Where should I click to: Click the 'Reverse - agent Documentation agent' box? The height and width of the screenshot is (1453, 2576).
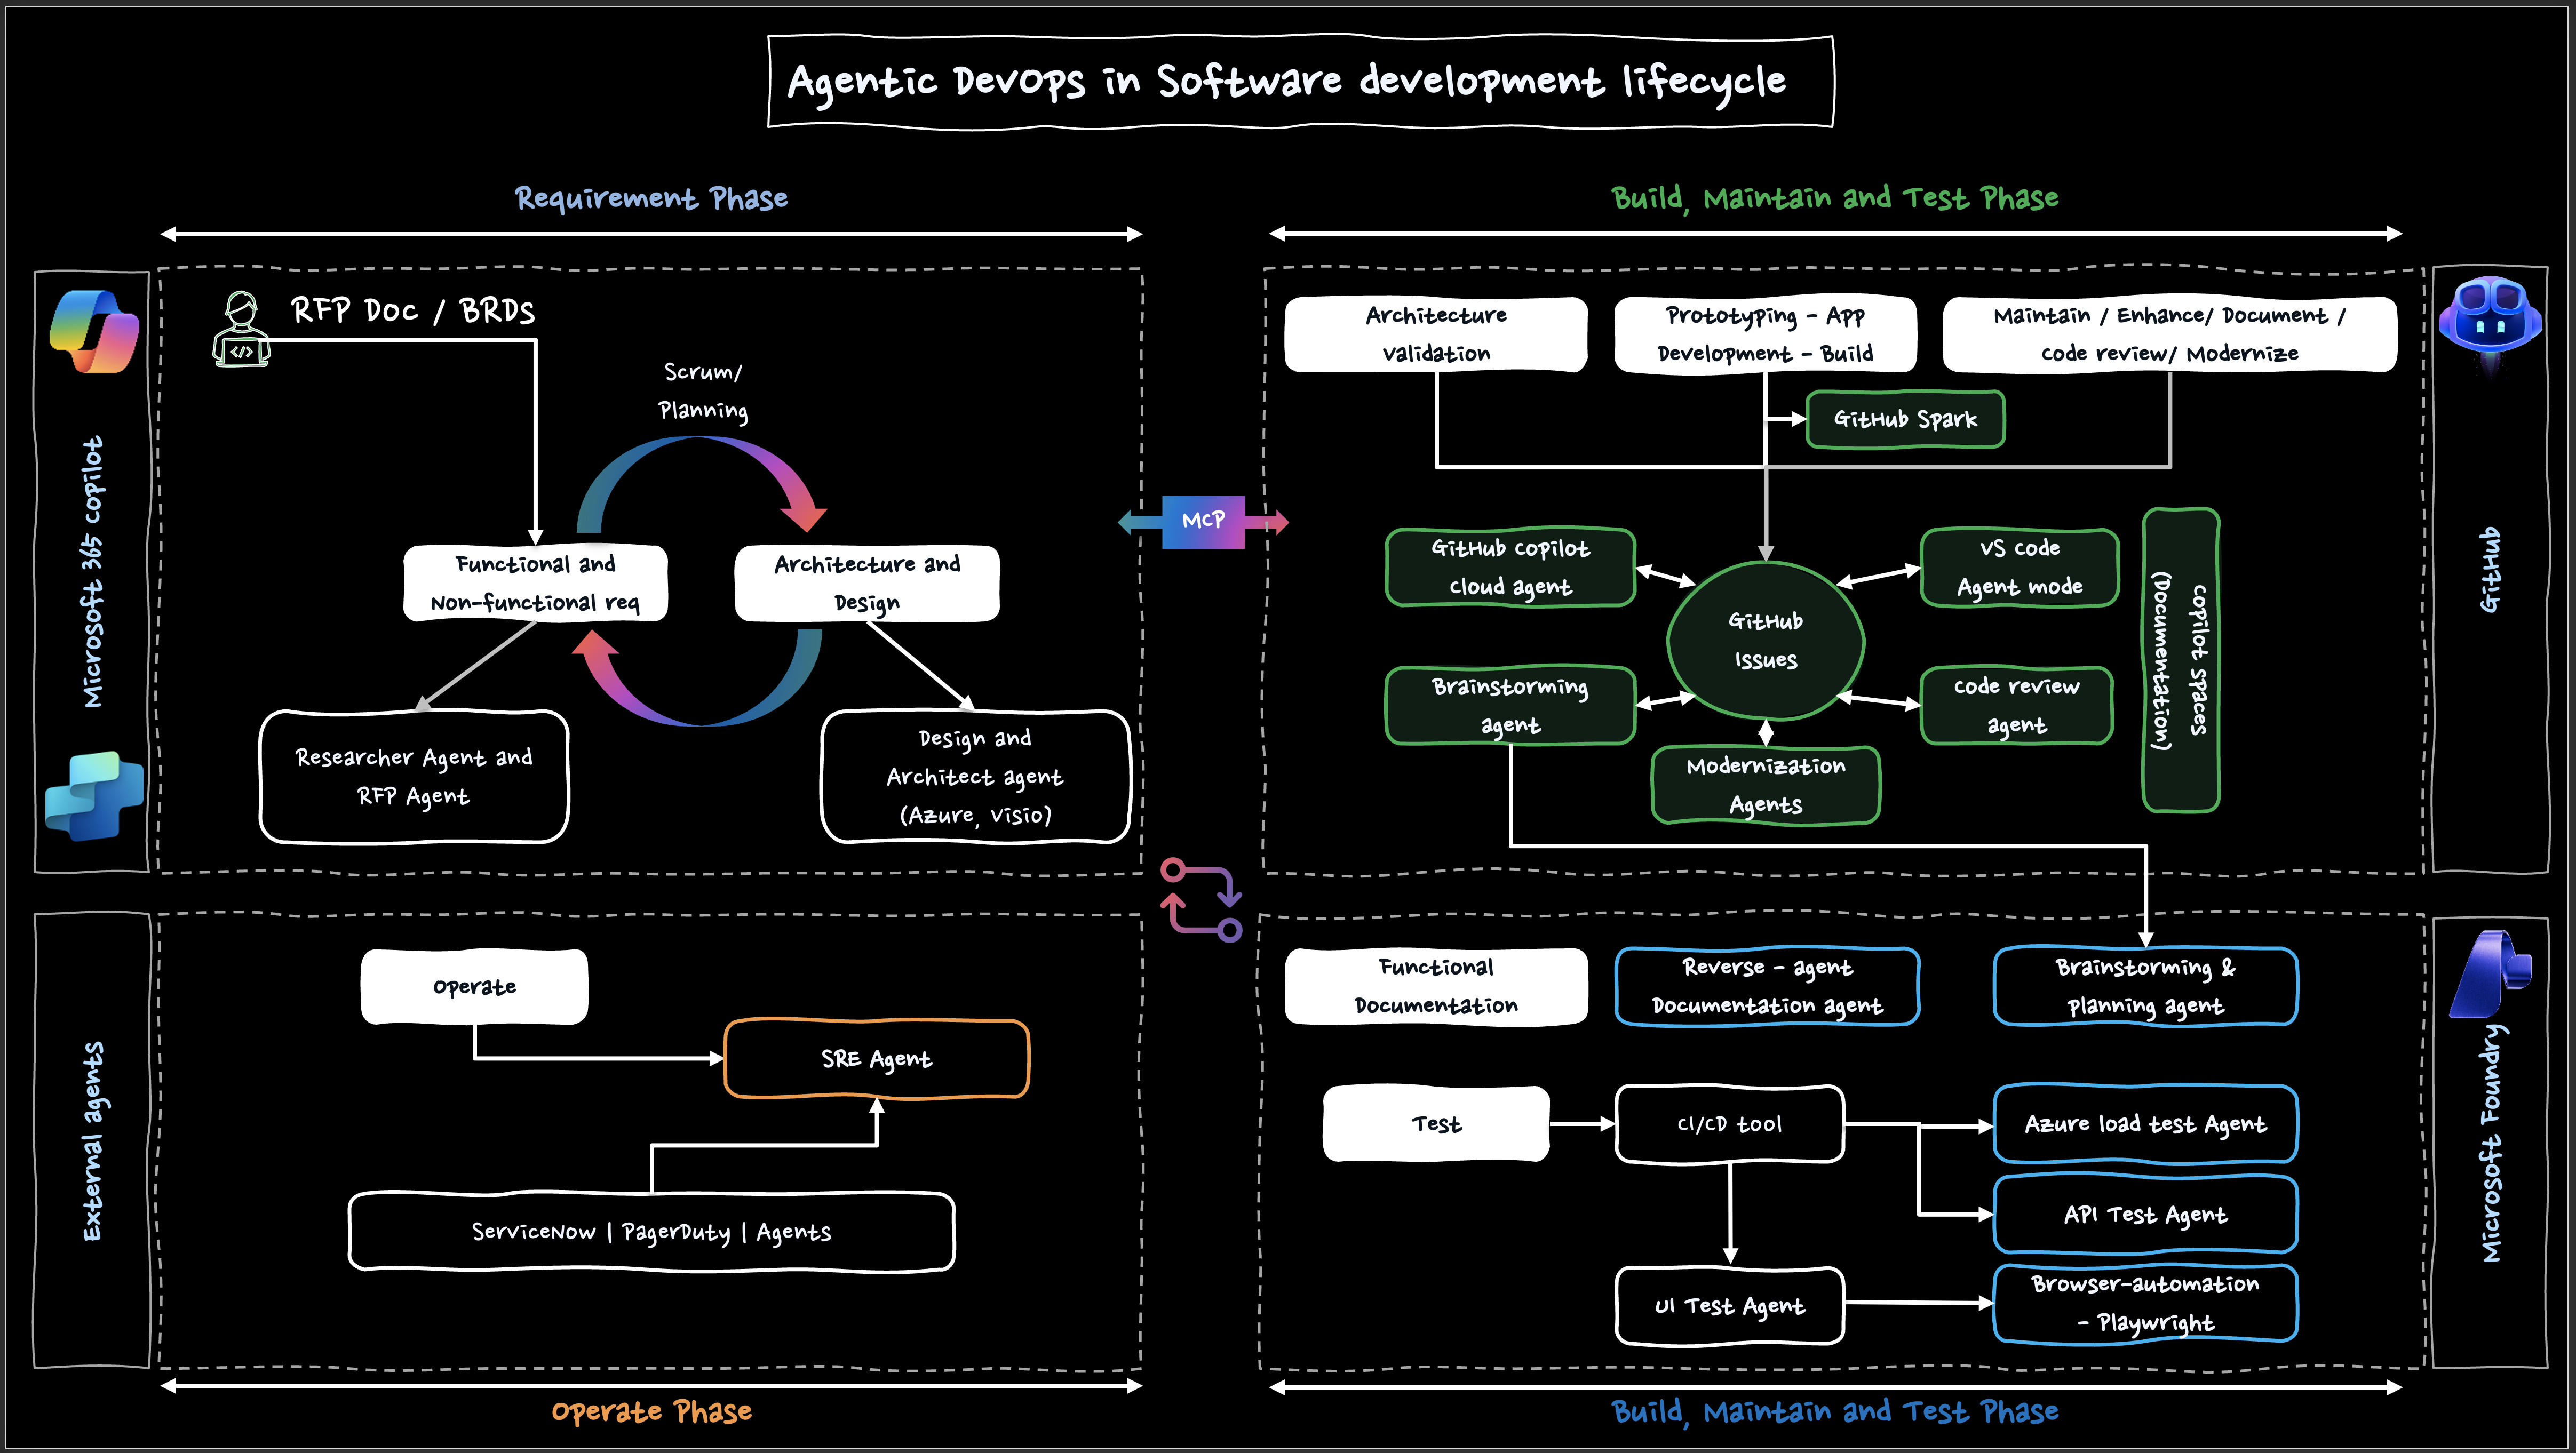tap(1767, 986)
